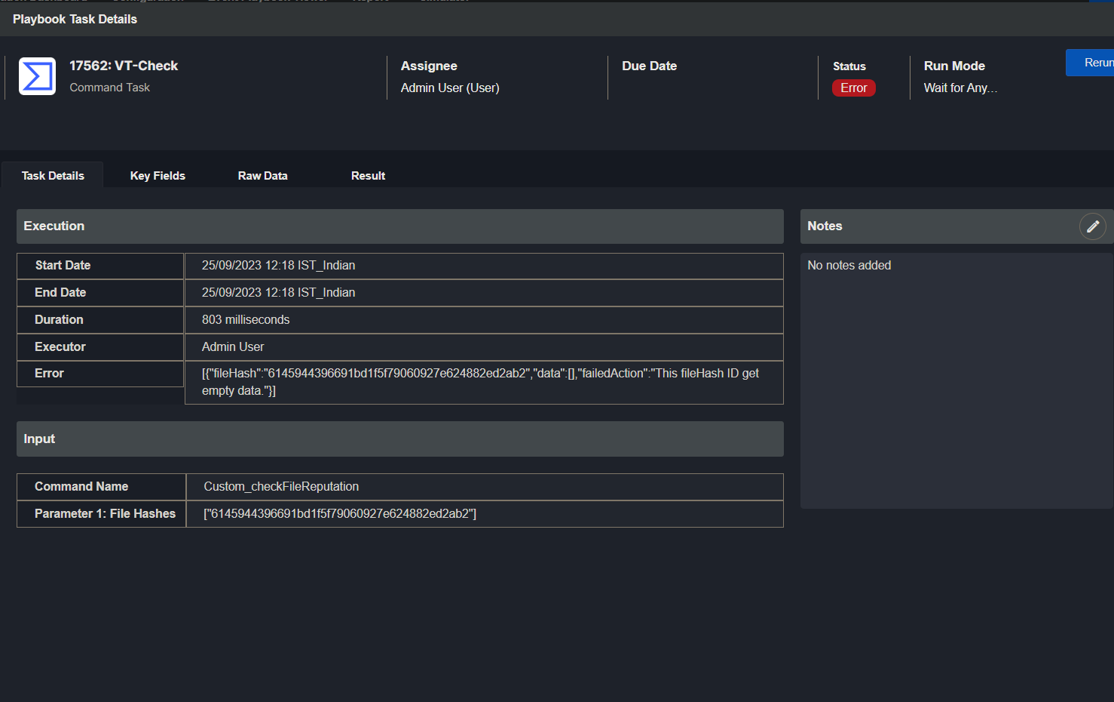This screenshot has width=1114, height=702.
Task: Click the Assignee heading
Action: [429, 65]
